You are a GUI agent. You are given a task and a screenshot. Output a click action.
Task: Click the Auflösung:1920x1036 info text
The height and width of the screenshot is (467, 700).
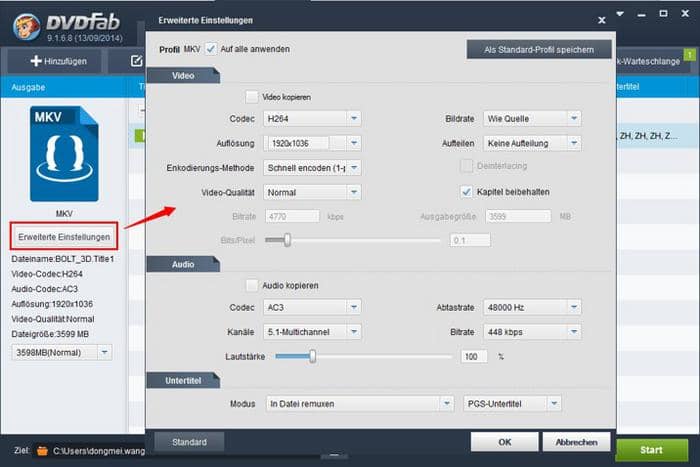tap(52, 304)
